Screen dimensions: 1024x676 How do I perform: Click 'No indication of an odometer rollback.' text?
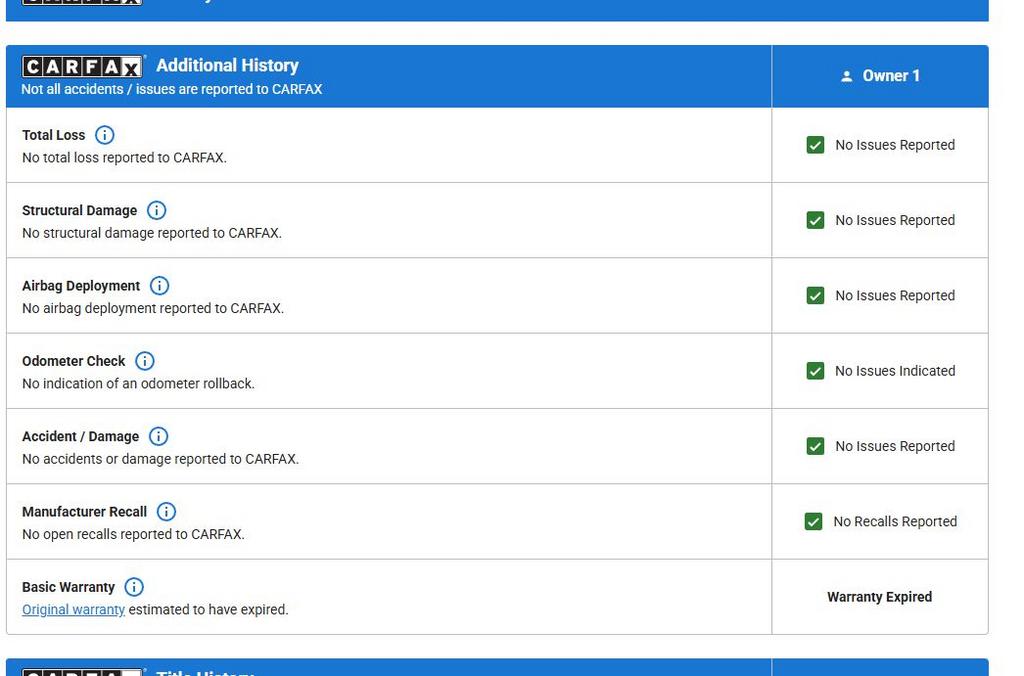pos(138,383)
